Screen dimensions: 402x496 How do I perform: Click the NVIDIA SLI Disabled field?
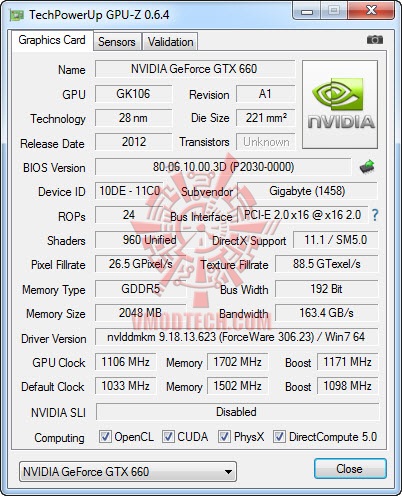237,412
